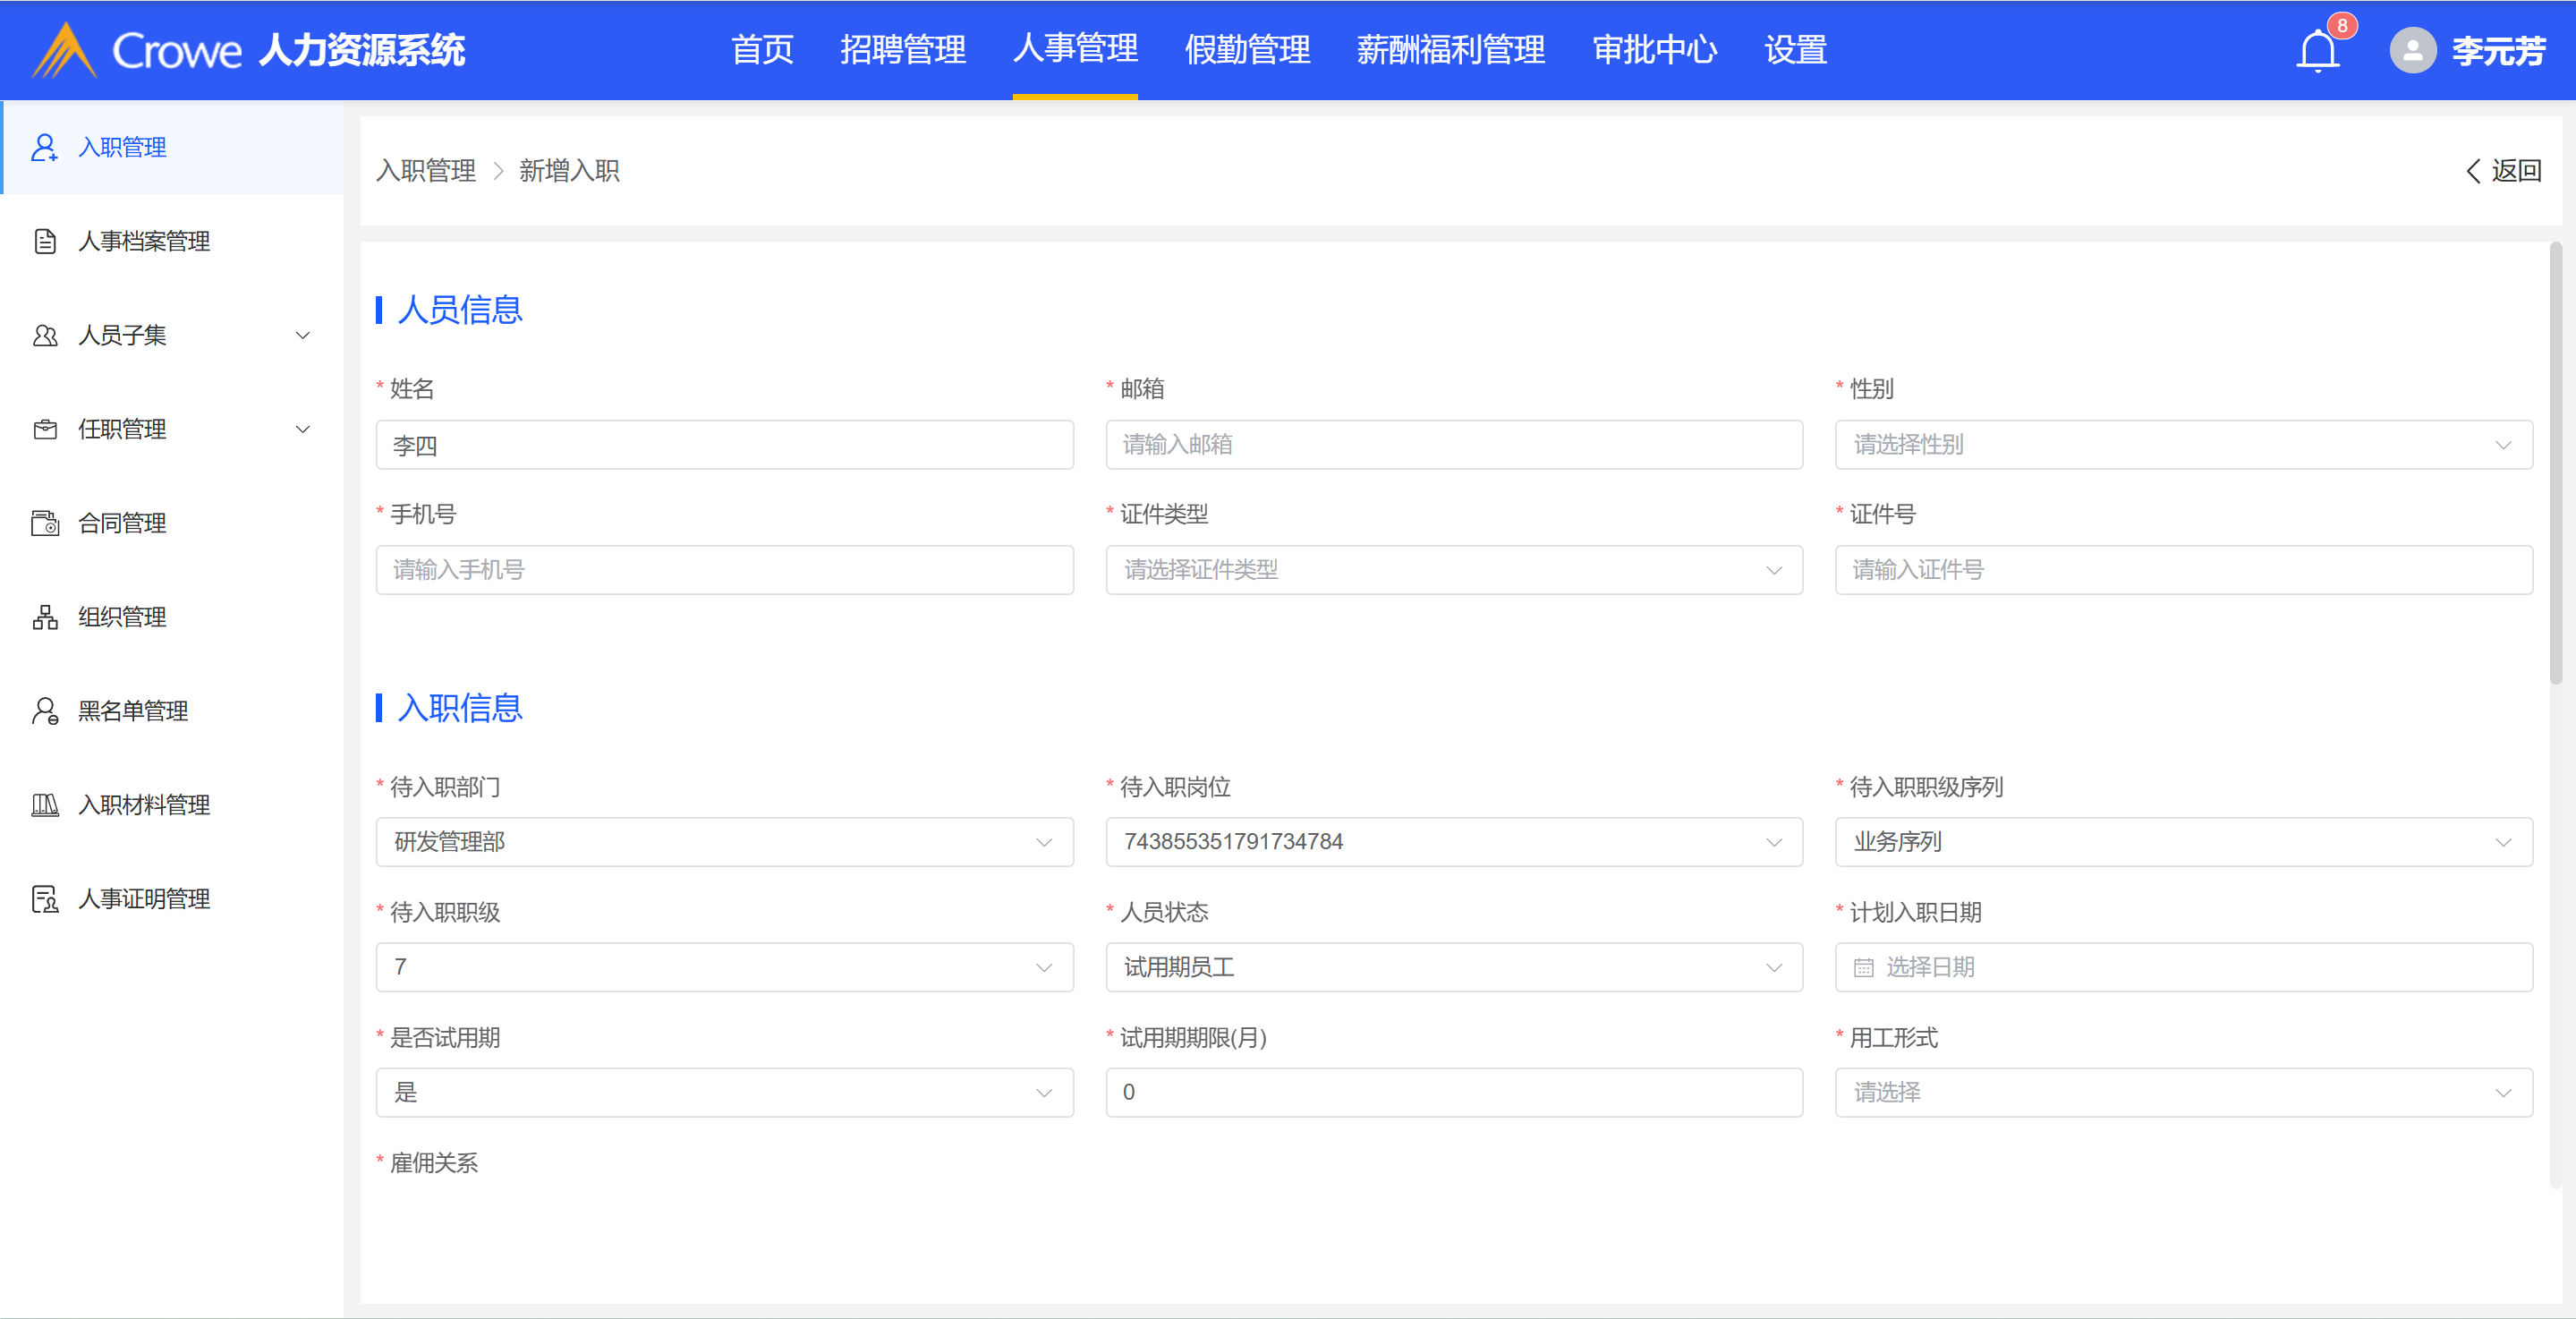
Task: Open the 用工形式 dropdown
Action: (x=2182, y=1092)
